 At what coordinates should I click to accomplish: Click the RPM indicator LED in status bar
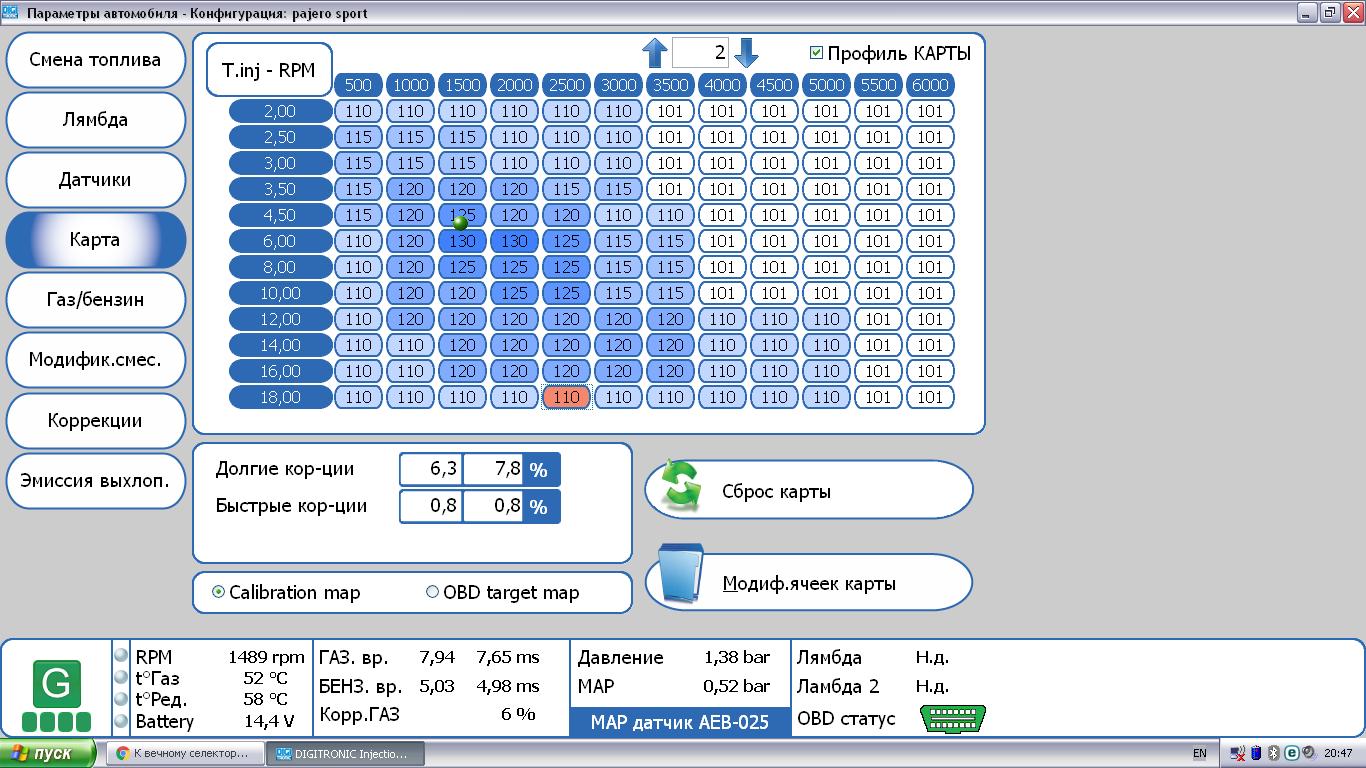click(x=121, y=656)
